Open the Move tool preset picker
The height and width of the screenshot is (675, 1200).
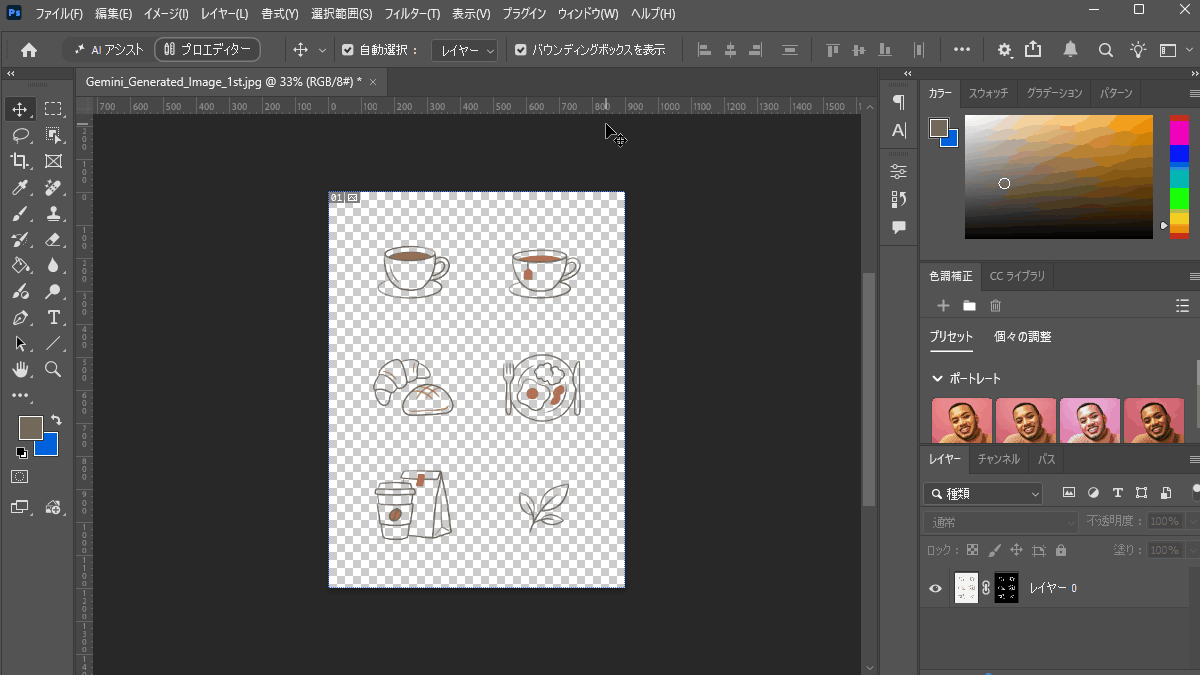[308, 50]
